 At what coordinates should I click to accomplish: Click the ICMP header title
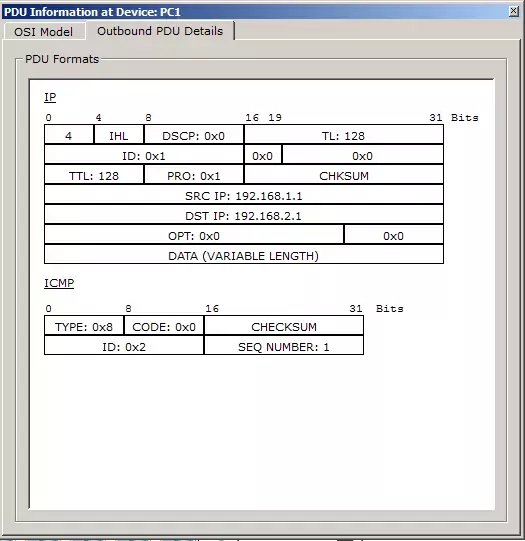(x=59, y=283)
